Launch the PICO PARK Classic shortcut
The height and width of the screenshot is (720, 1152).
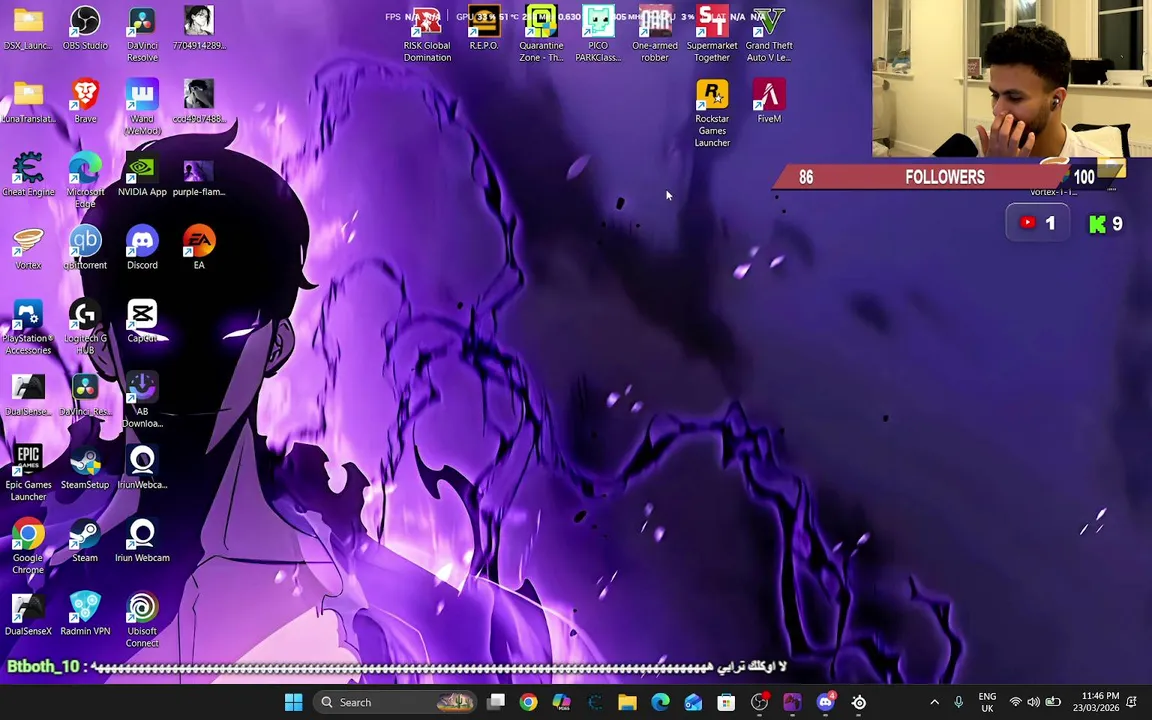598,34
